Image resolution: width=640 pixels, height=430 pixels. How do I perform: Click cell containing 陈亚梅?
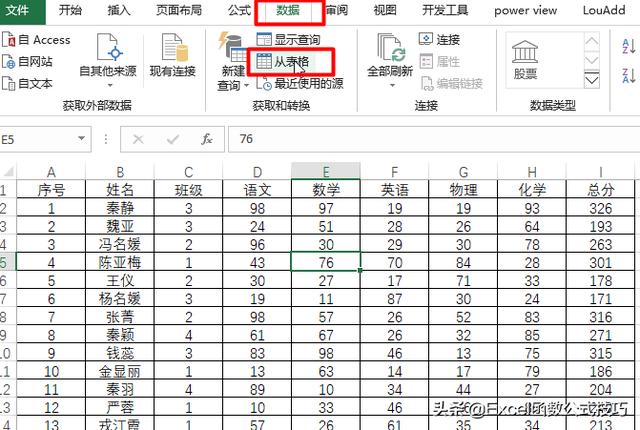coord(120,262)
